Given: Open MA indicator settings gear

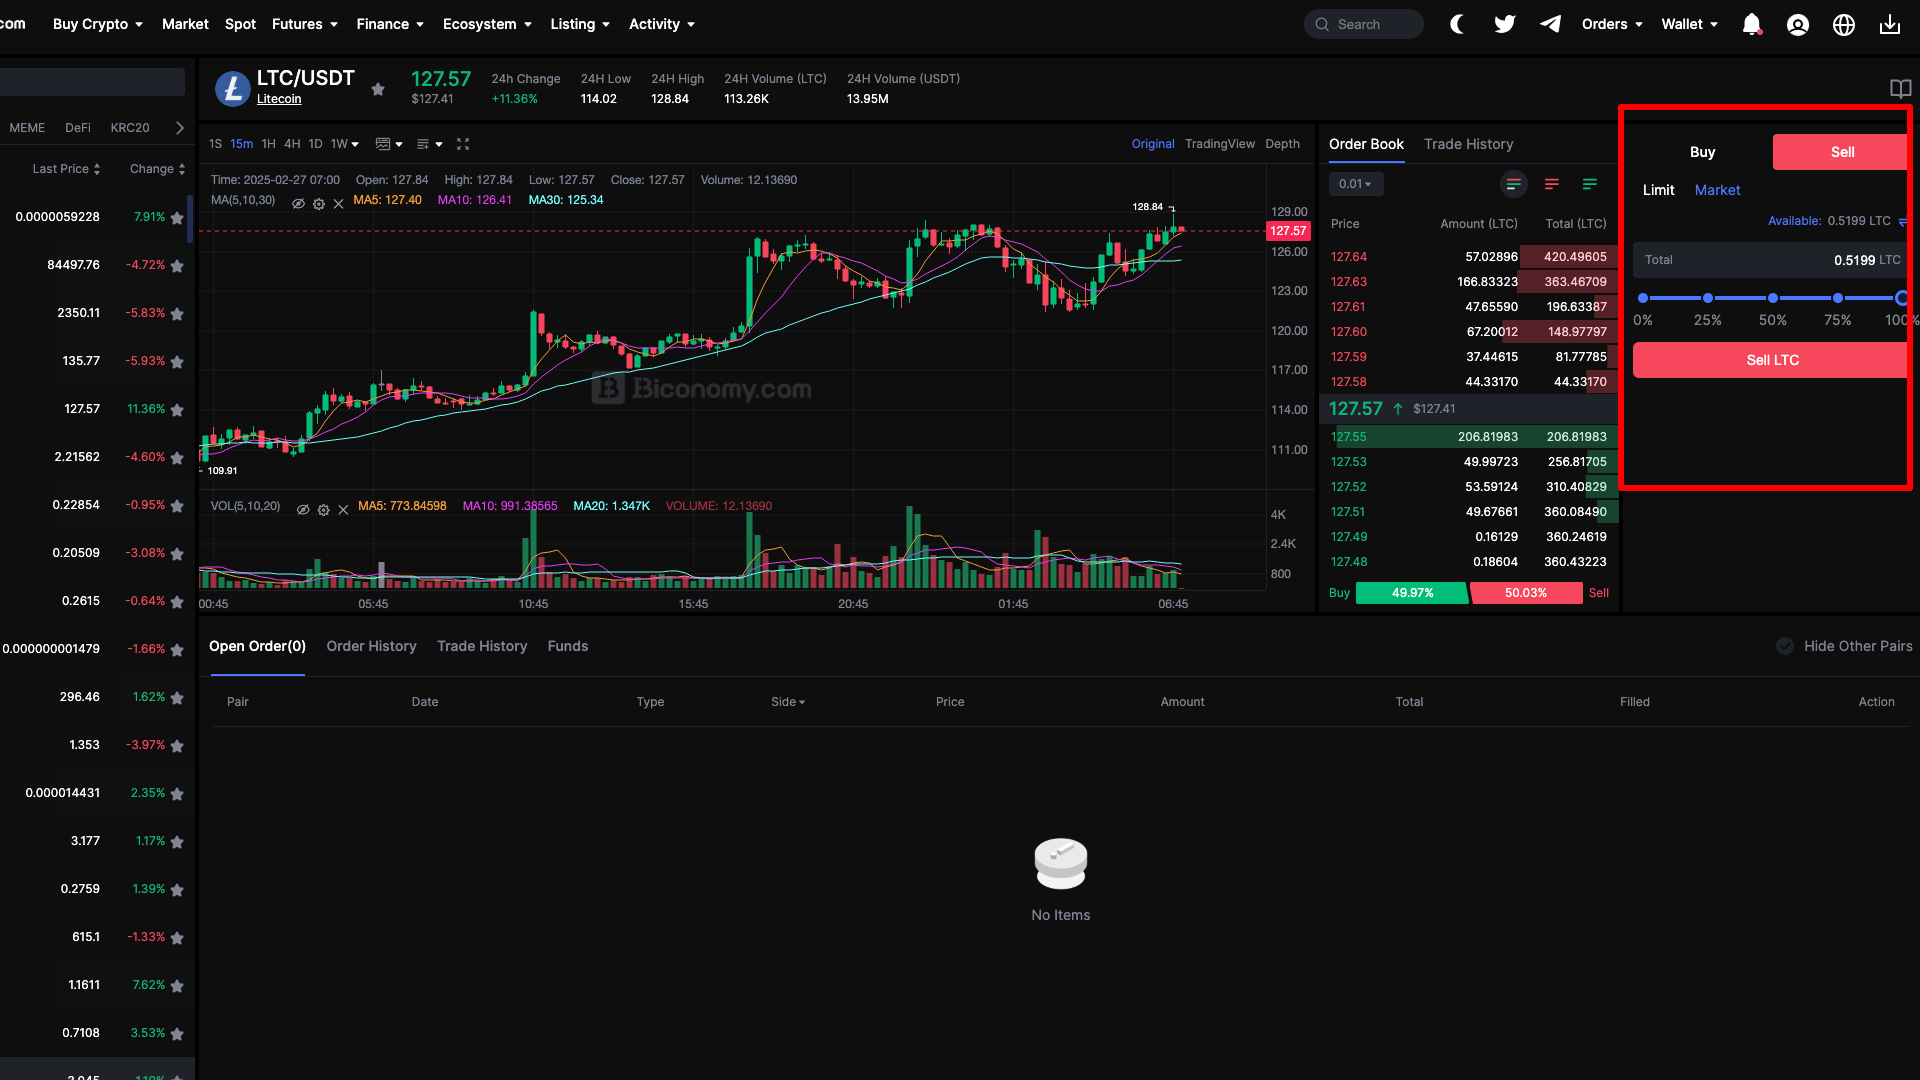Looking at the screenshot, I should 319,203.
